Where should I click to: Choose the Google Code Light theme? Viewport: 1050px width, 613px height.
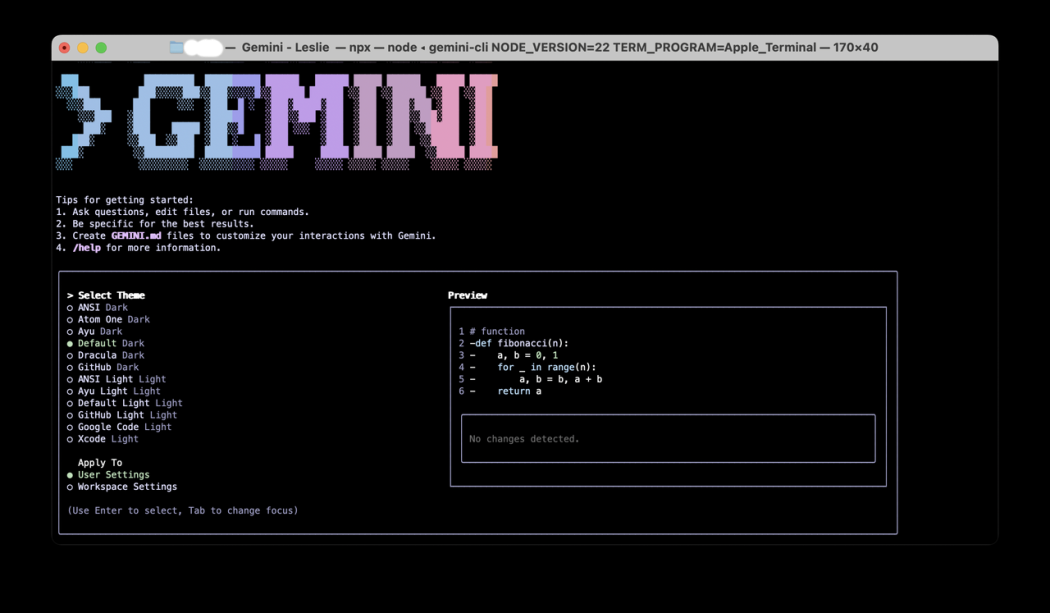pos(124,427)
